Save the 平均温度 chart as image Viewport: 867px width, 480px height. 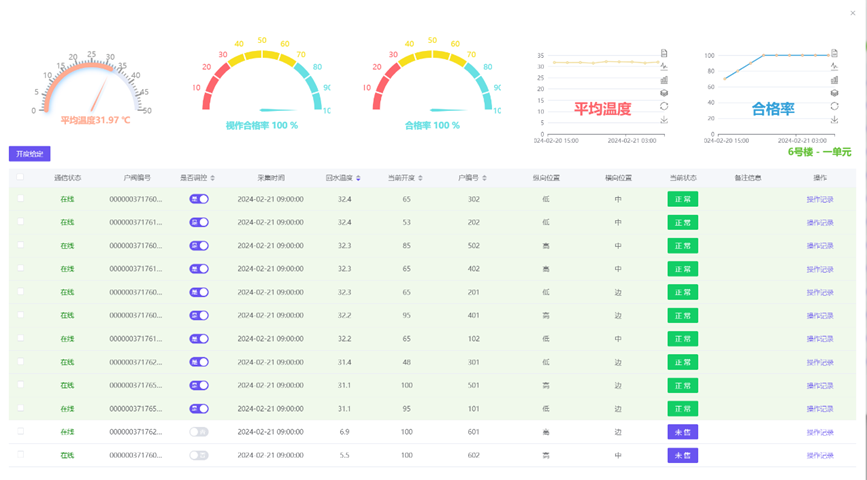point(664,119)
